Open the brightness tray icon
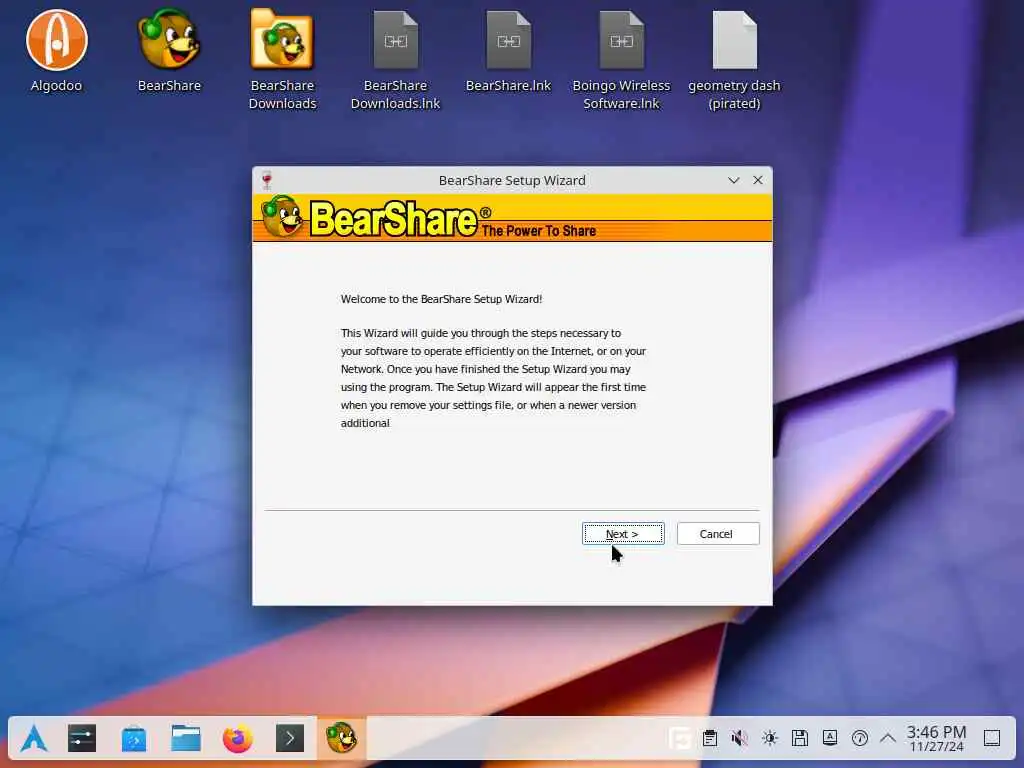 (769, 739)
